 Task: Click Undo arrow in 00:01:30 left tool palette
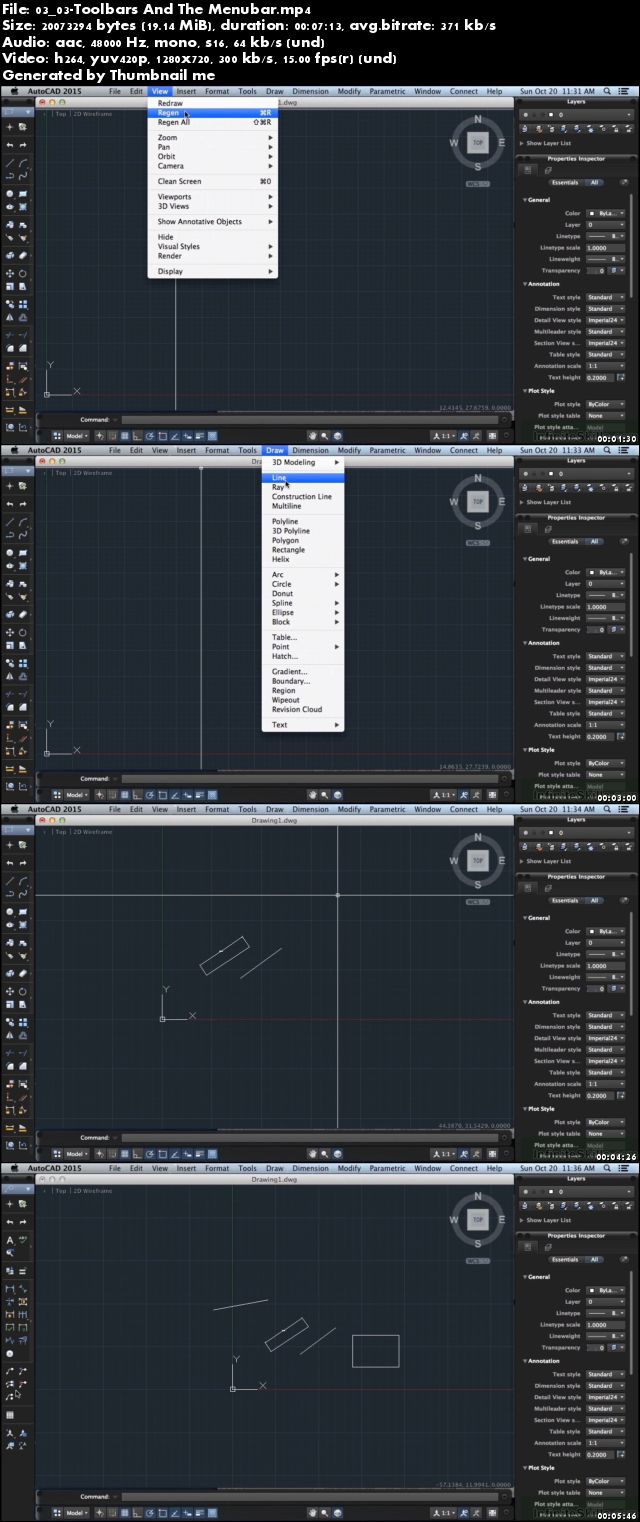(10, 144)
